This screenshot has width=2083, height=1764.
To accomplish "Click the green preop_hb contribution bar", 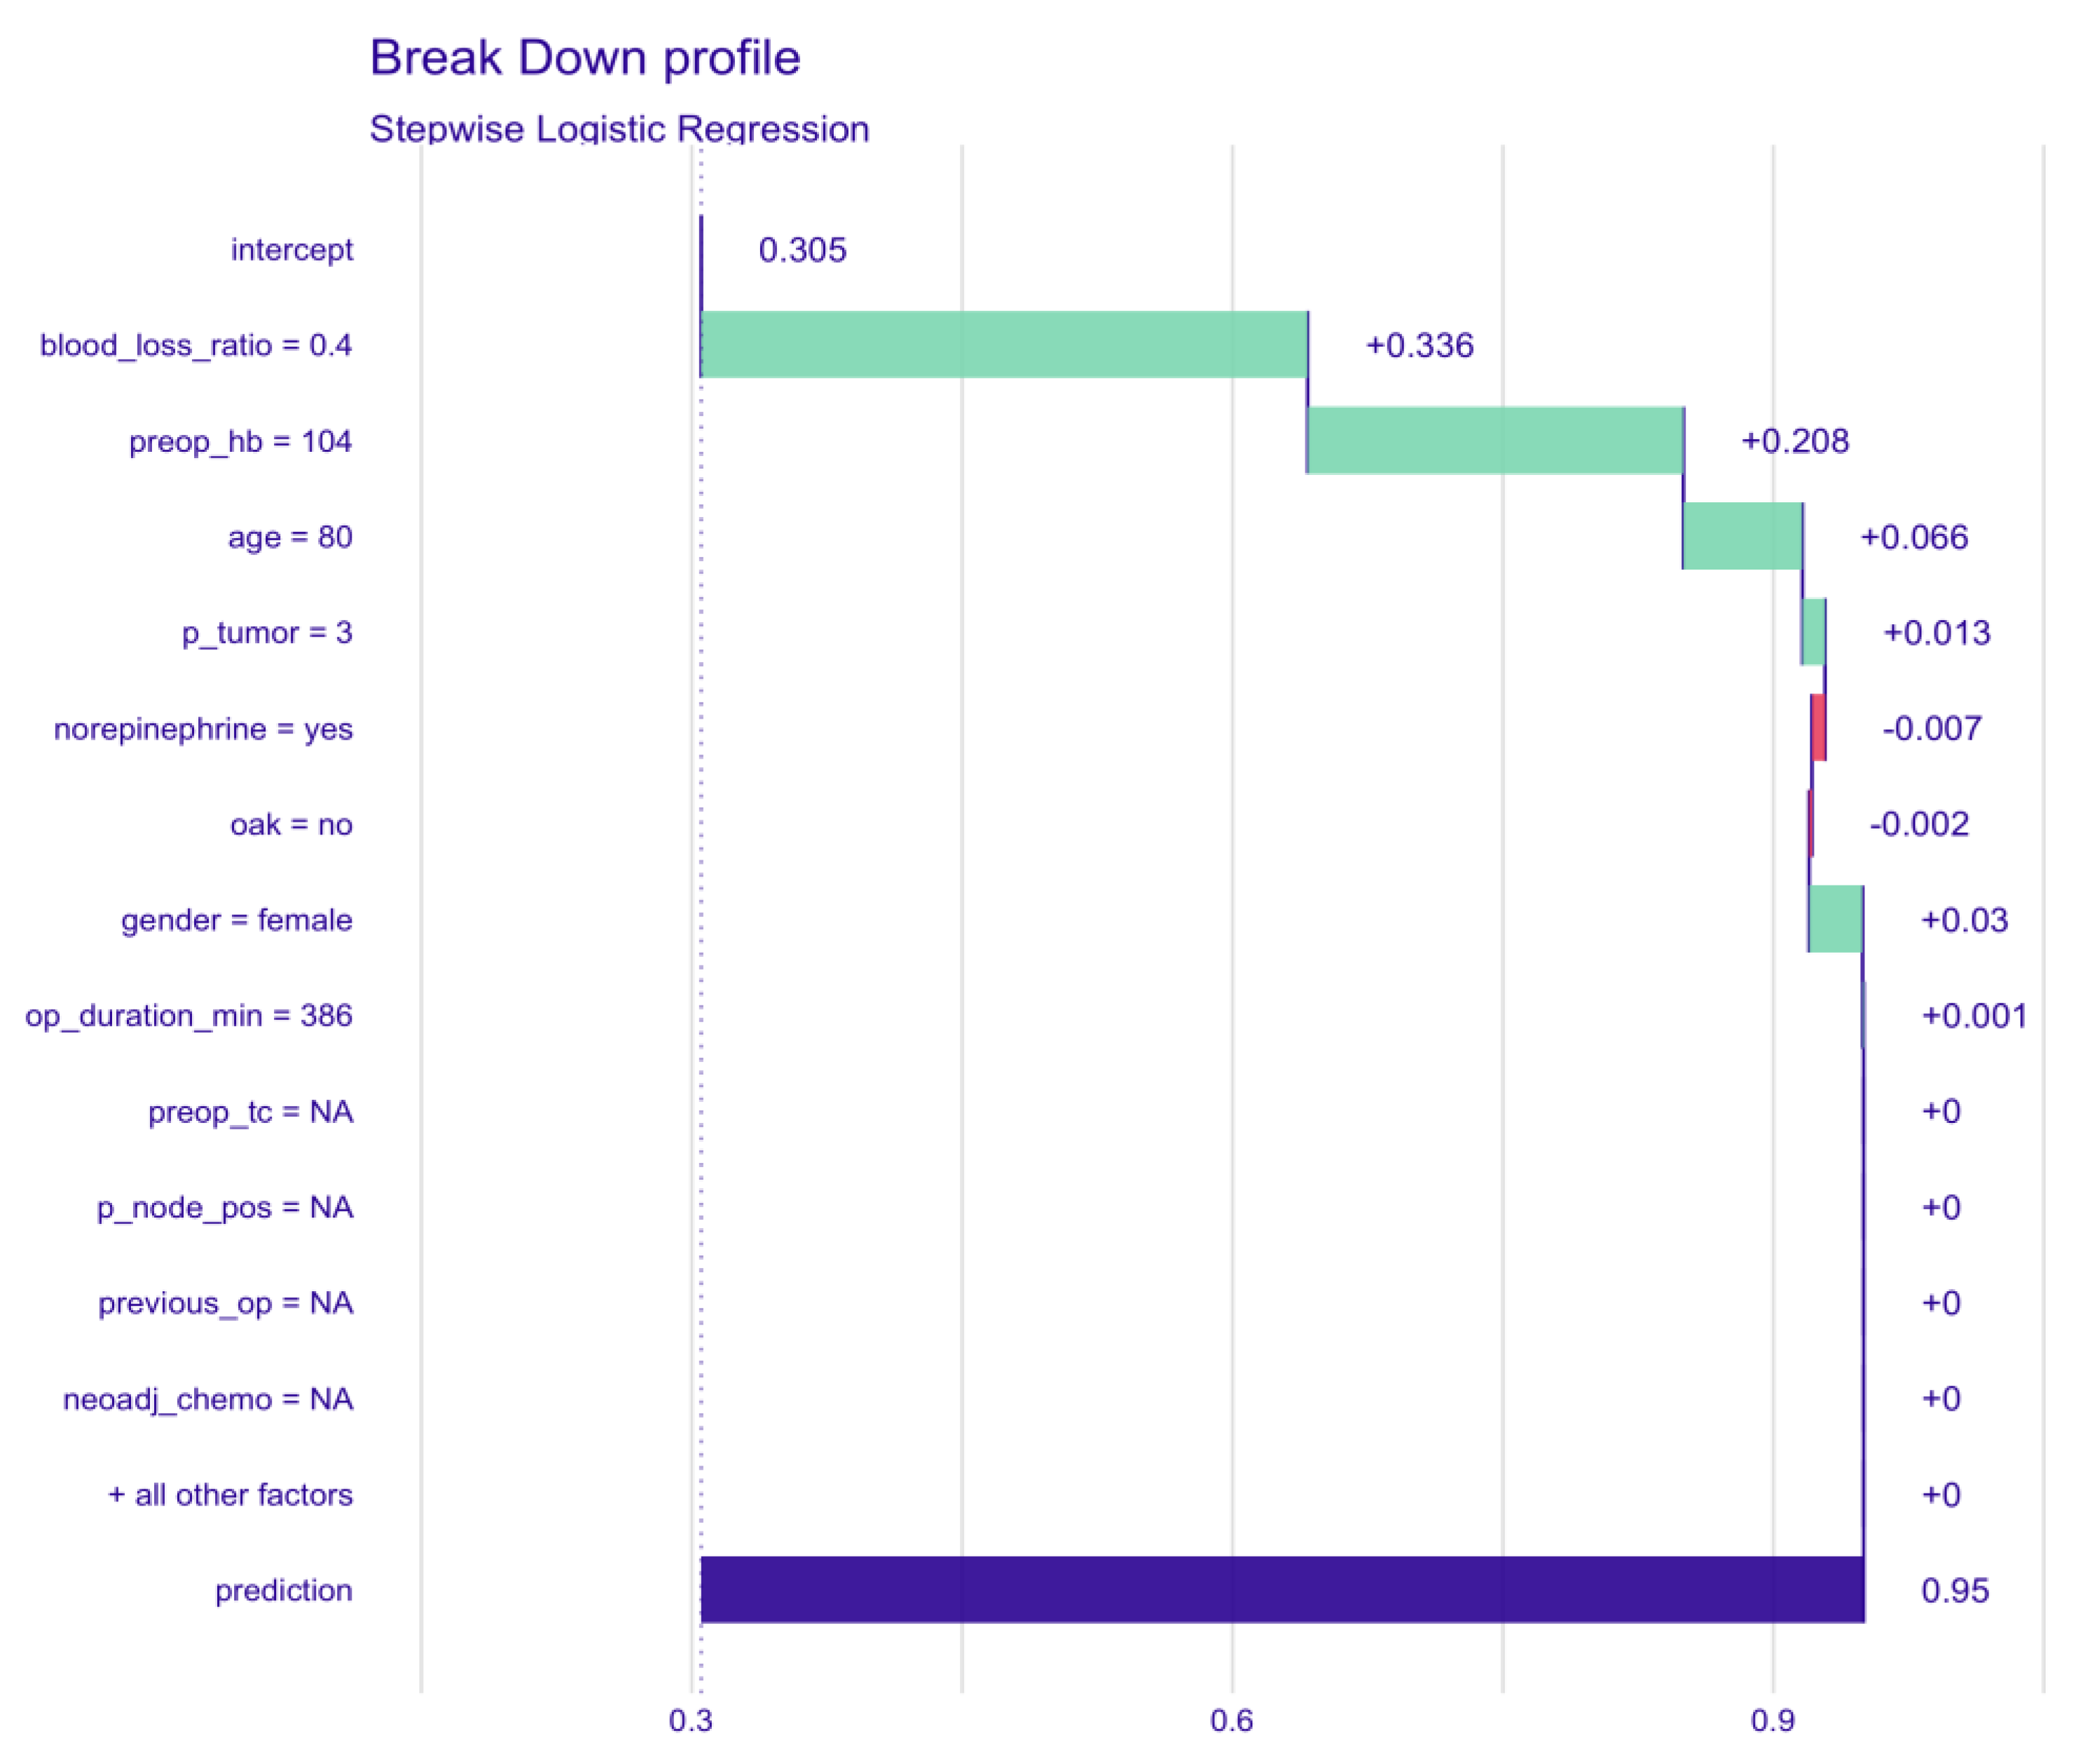I will pos(1495,440).
